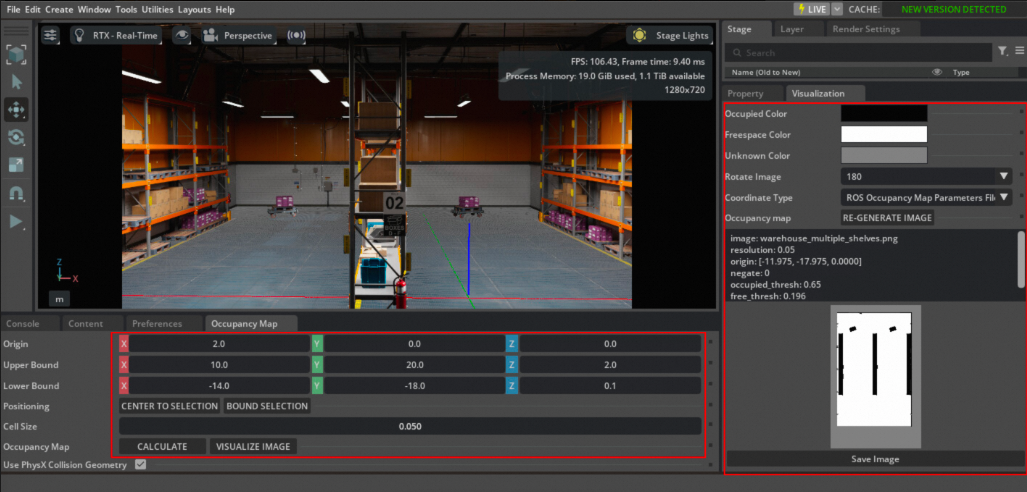The height and width of the screenshot is (492, 1027).
Task: Focus the Stage search field
Action: pyautogui.click(x=859, y=52)
